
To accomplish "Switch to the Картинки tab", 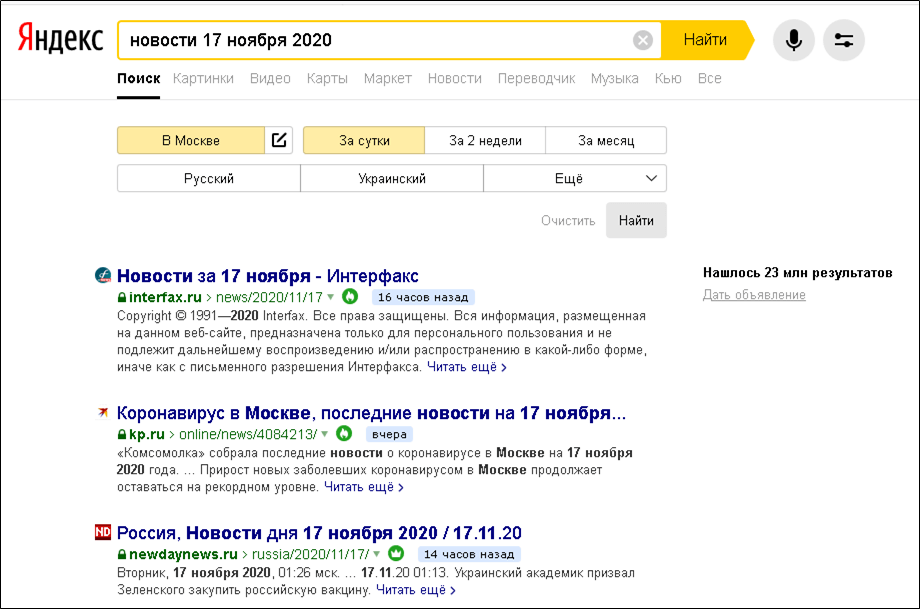I will pos(203,79).
